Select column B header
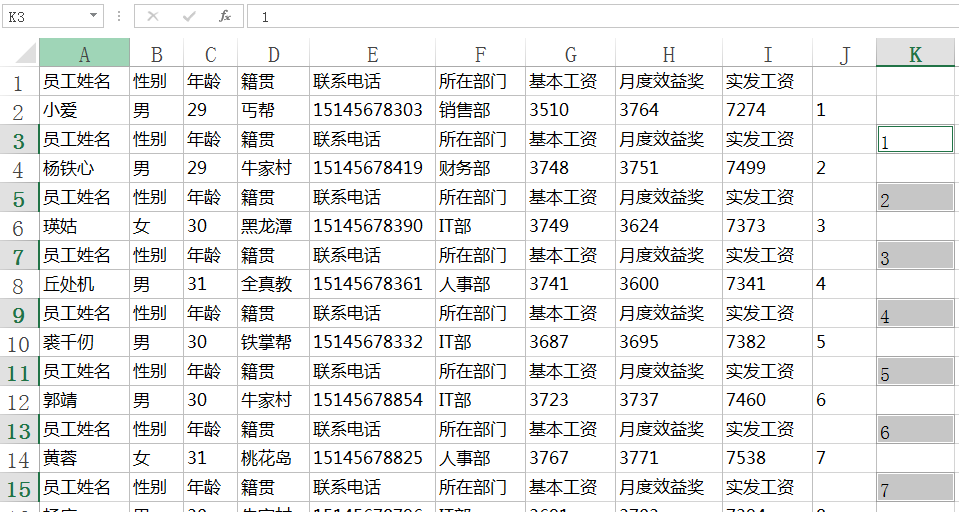The width and height of the screenshot is (959, 512). click(x=157, y=53)
